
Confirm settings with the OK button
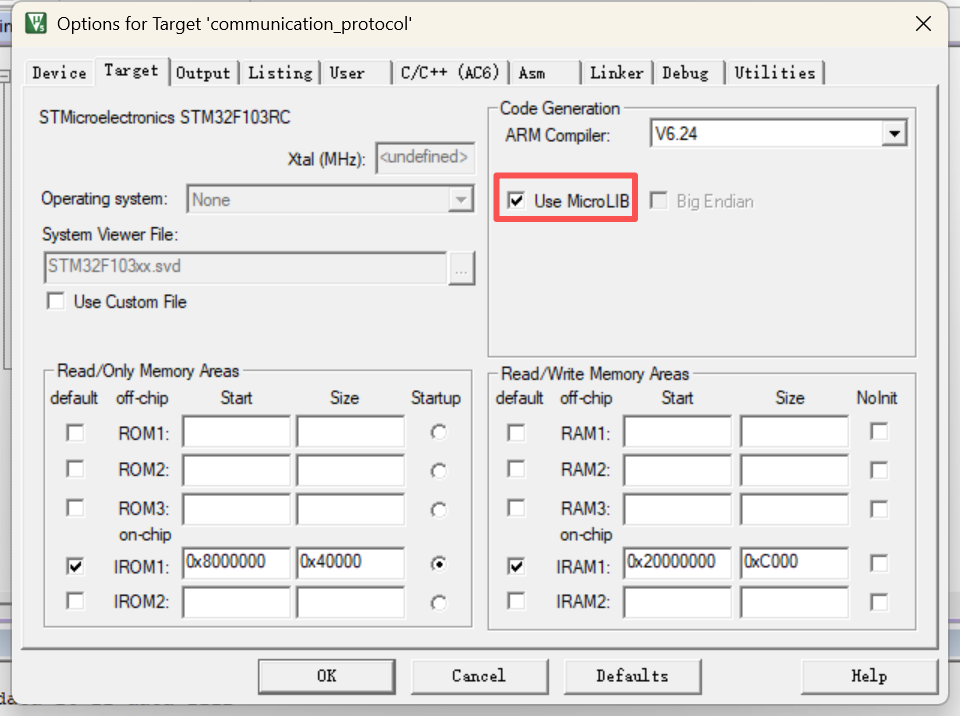tap(327, 676)
